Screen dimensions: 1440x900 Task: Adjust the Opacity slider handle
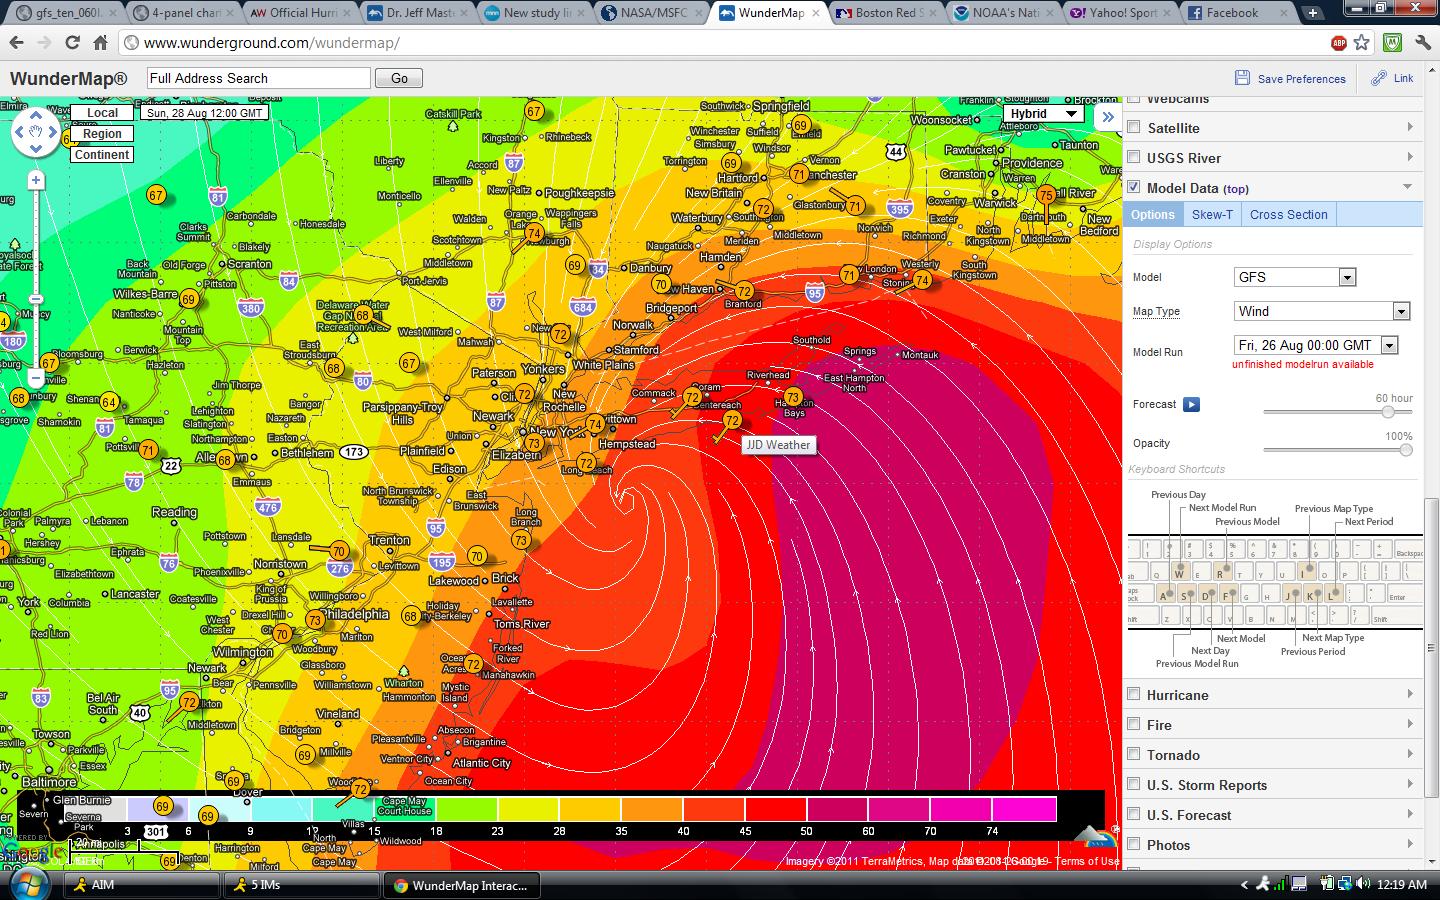pos(1406,450)
